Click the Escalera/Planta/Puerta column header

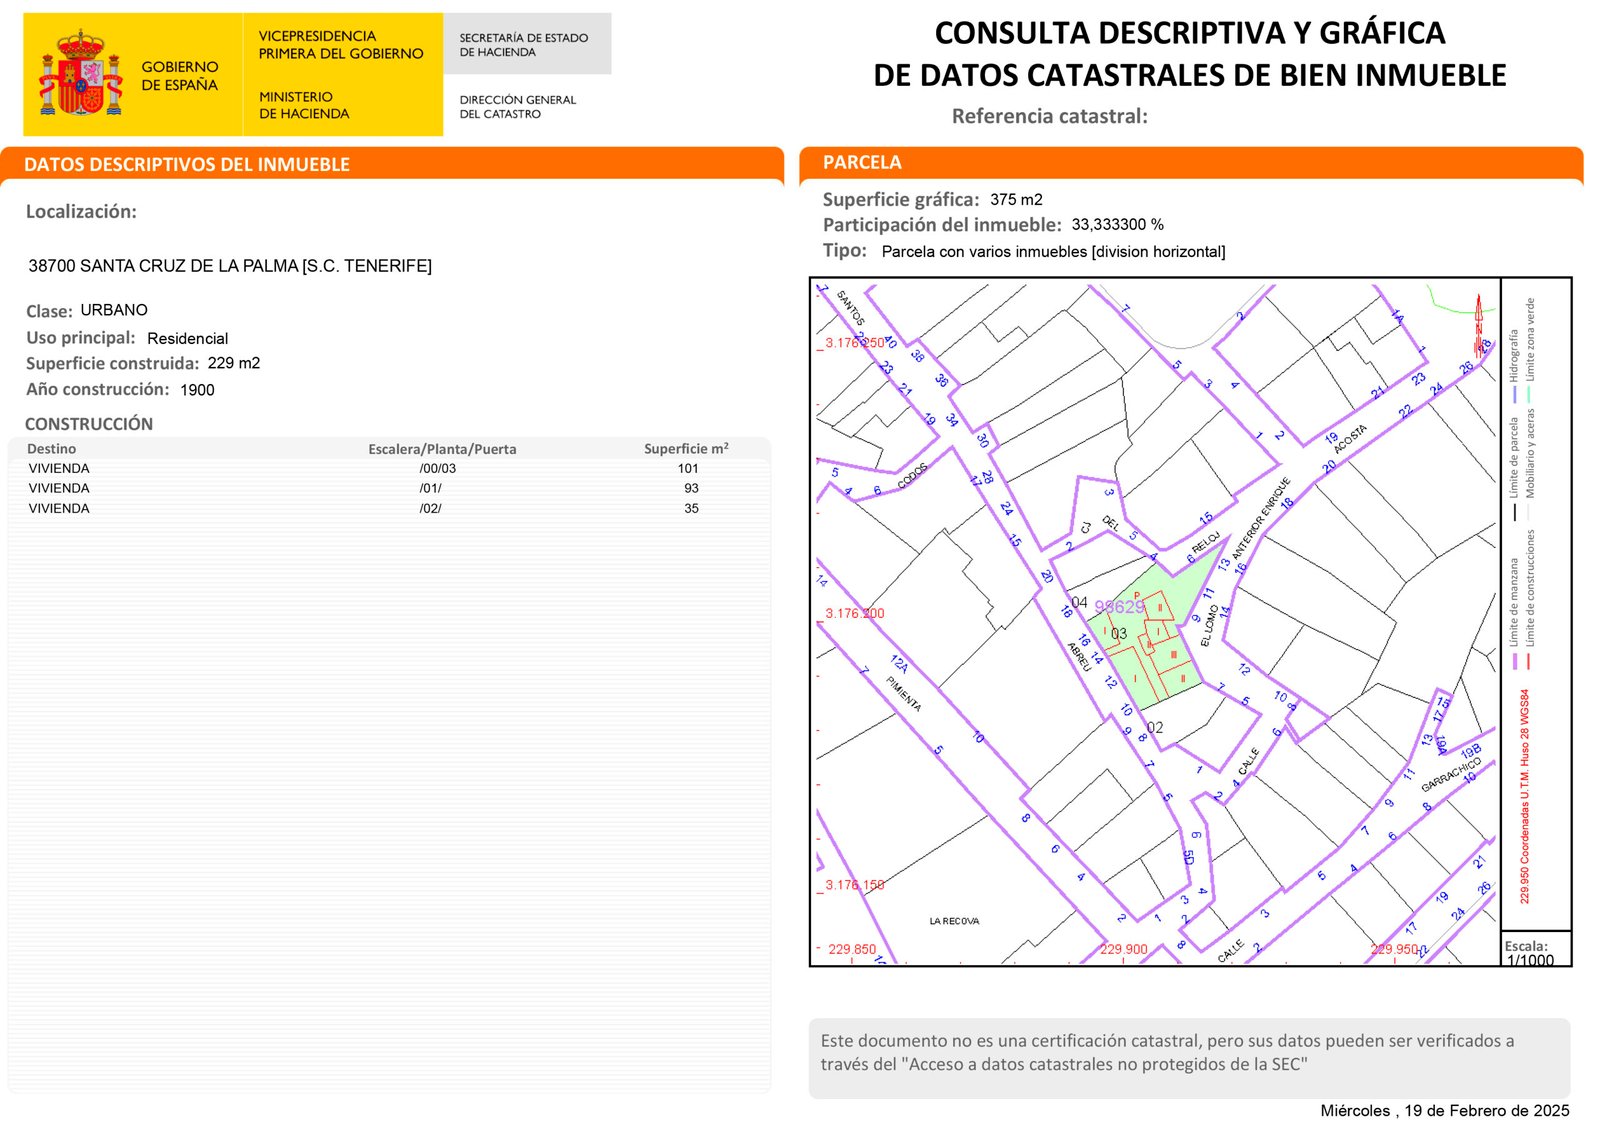point(442,449)
